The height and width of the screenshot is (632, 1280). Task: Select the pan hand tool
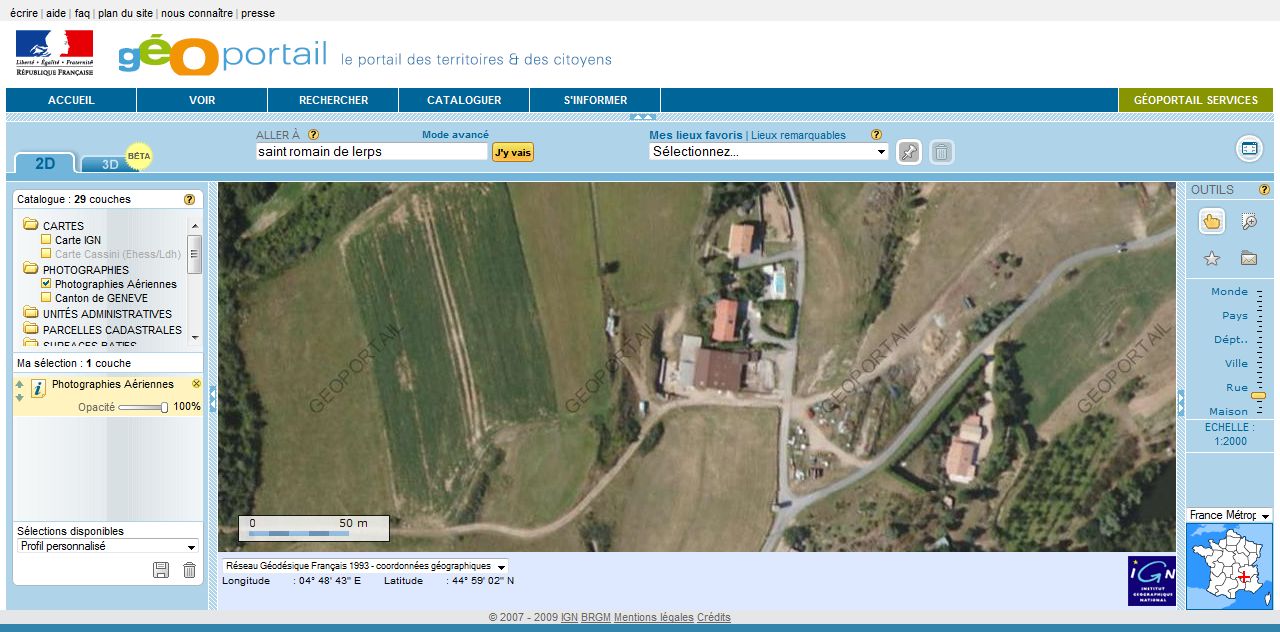[1212, 222]
